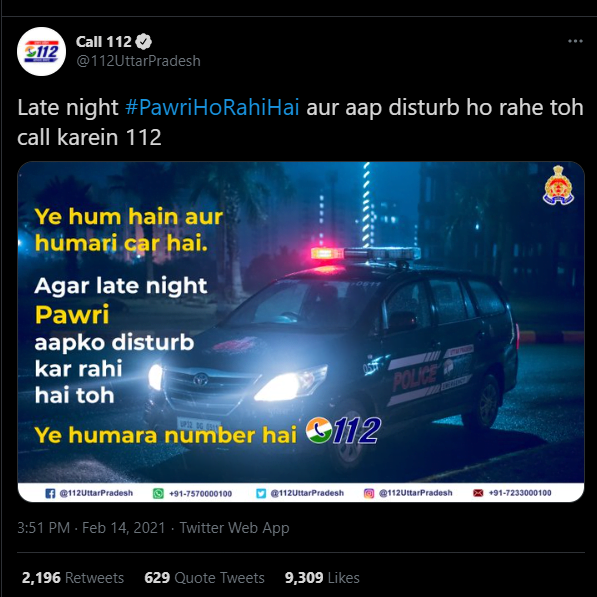
Task: Click the verified badge next to Call 112
Action: tap(144, 42)
